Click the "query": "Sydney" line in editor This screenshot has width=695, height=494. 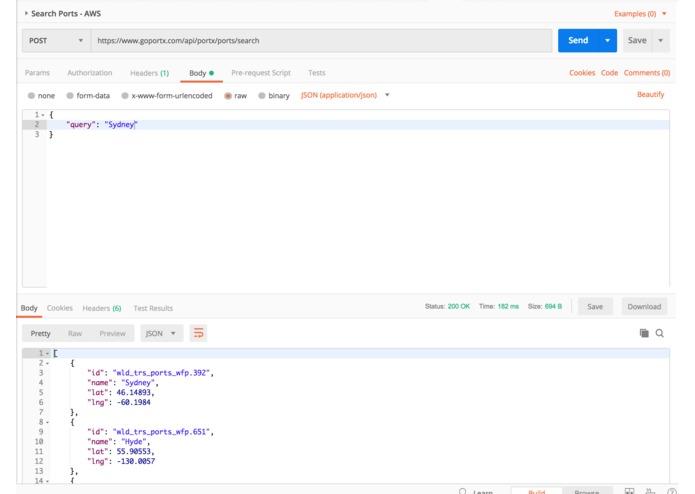coord(358,124)
